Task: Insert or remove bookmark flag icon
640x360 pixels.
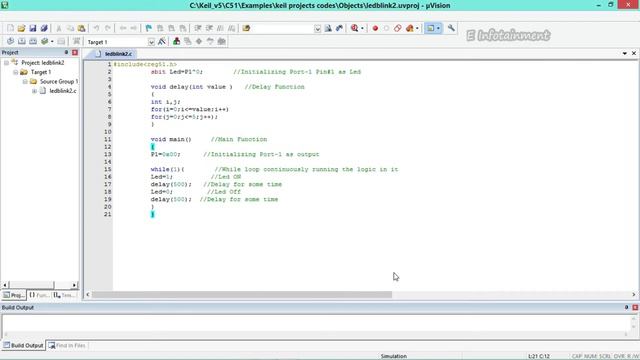Action: (x=149, y=28)
